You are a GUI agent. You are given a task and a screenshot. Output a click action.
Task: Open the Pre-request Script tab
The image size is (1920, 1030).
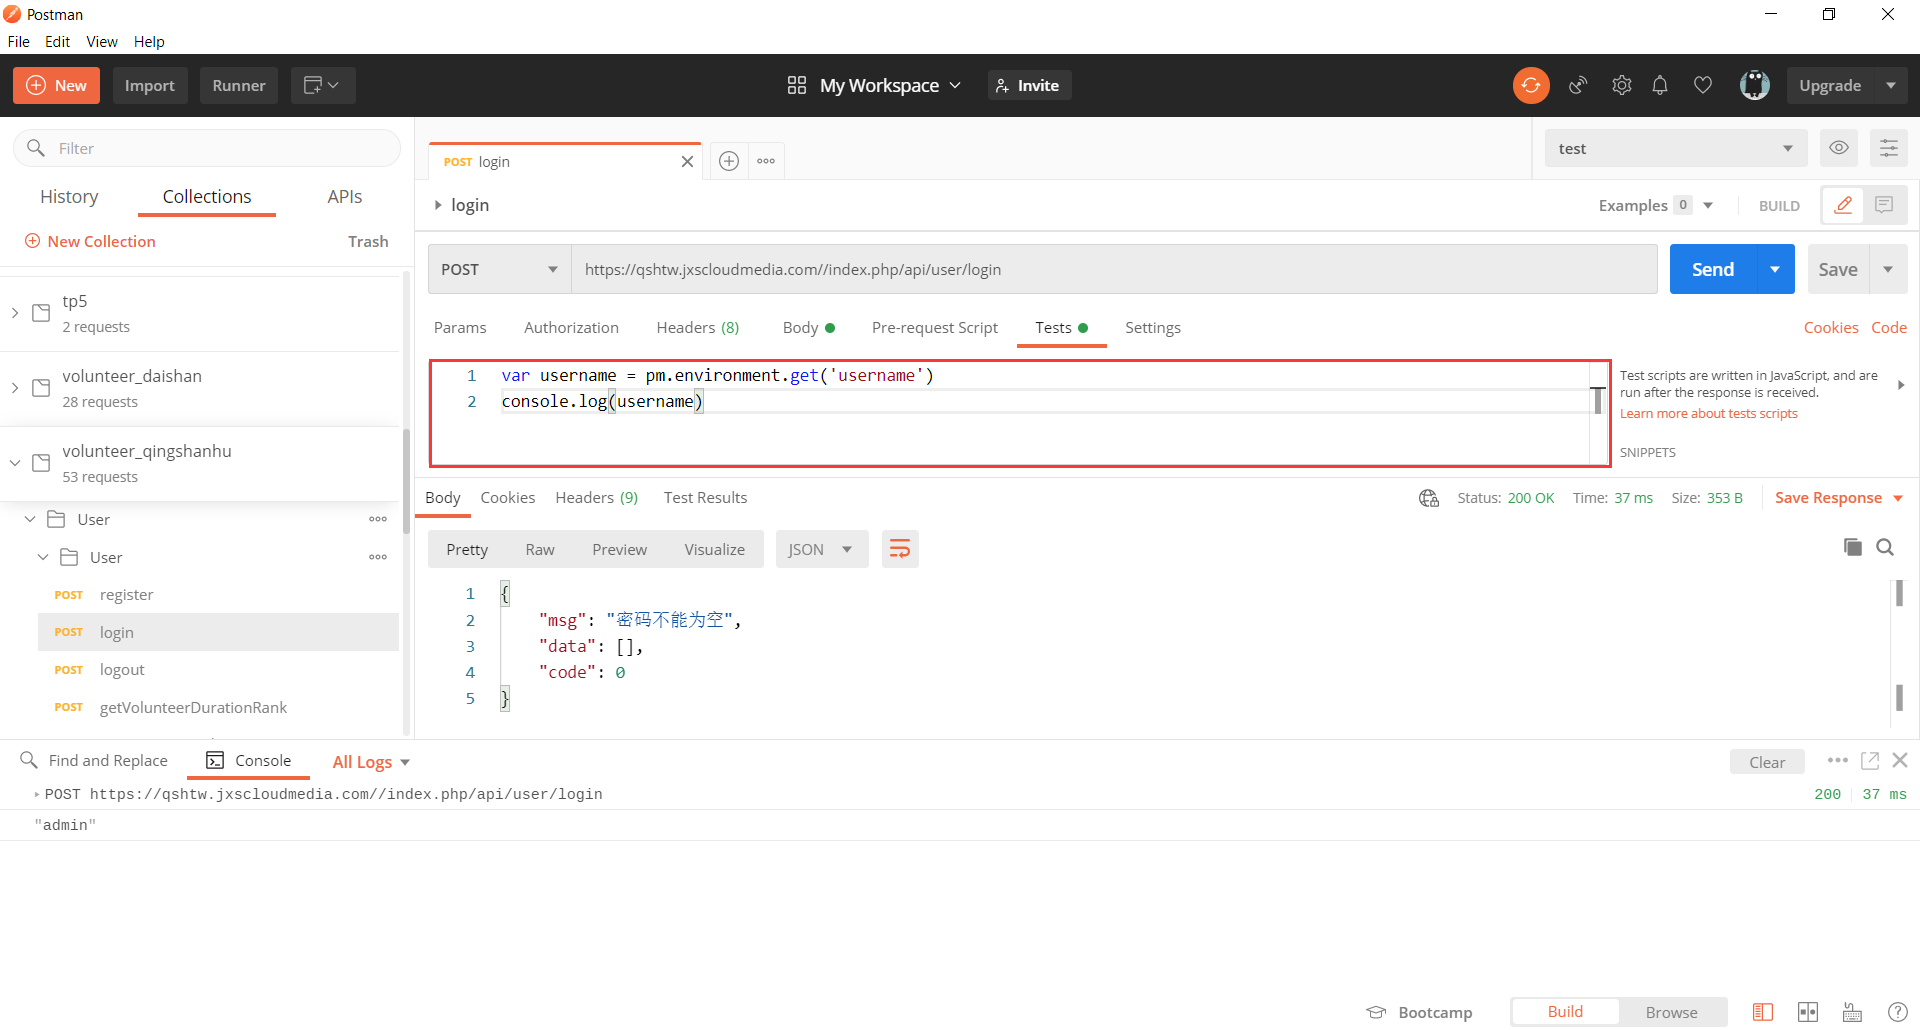[934, 327]
